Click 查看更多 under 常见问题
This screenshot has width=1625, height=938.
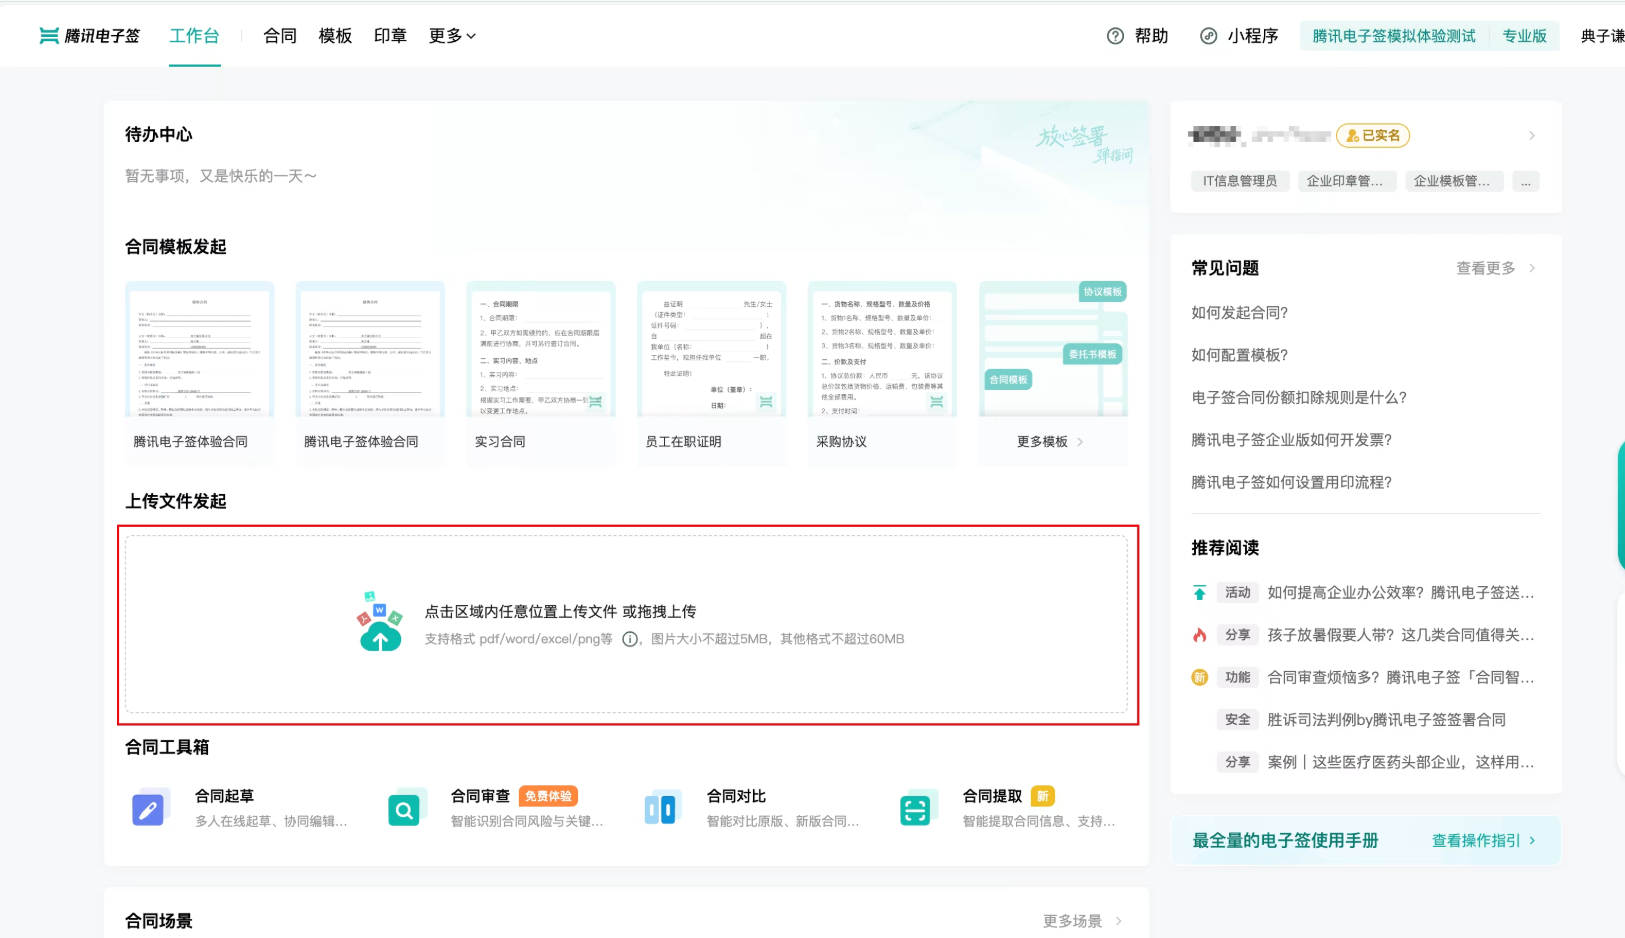point(1494,268)
